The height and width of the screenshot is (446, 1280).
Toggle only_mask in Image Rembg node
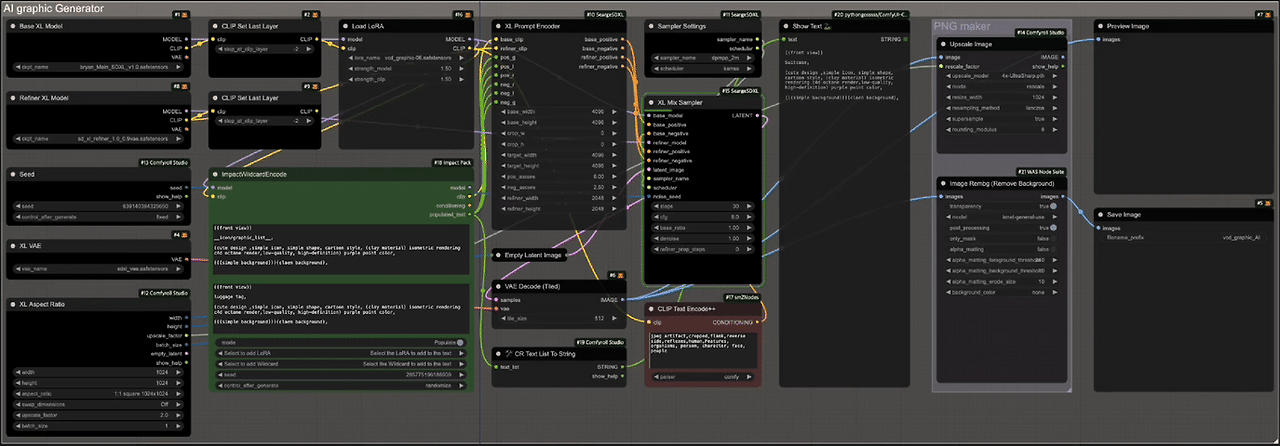(1001, 238)
